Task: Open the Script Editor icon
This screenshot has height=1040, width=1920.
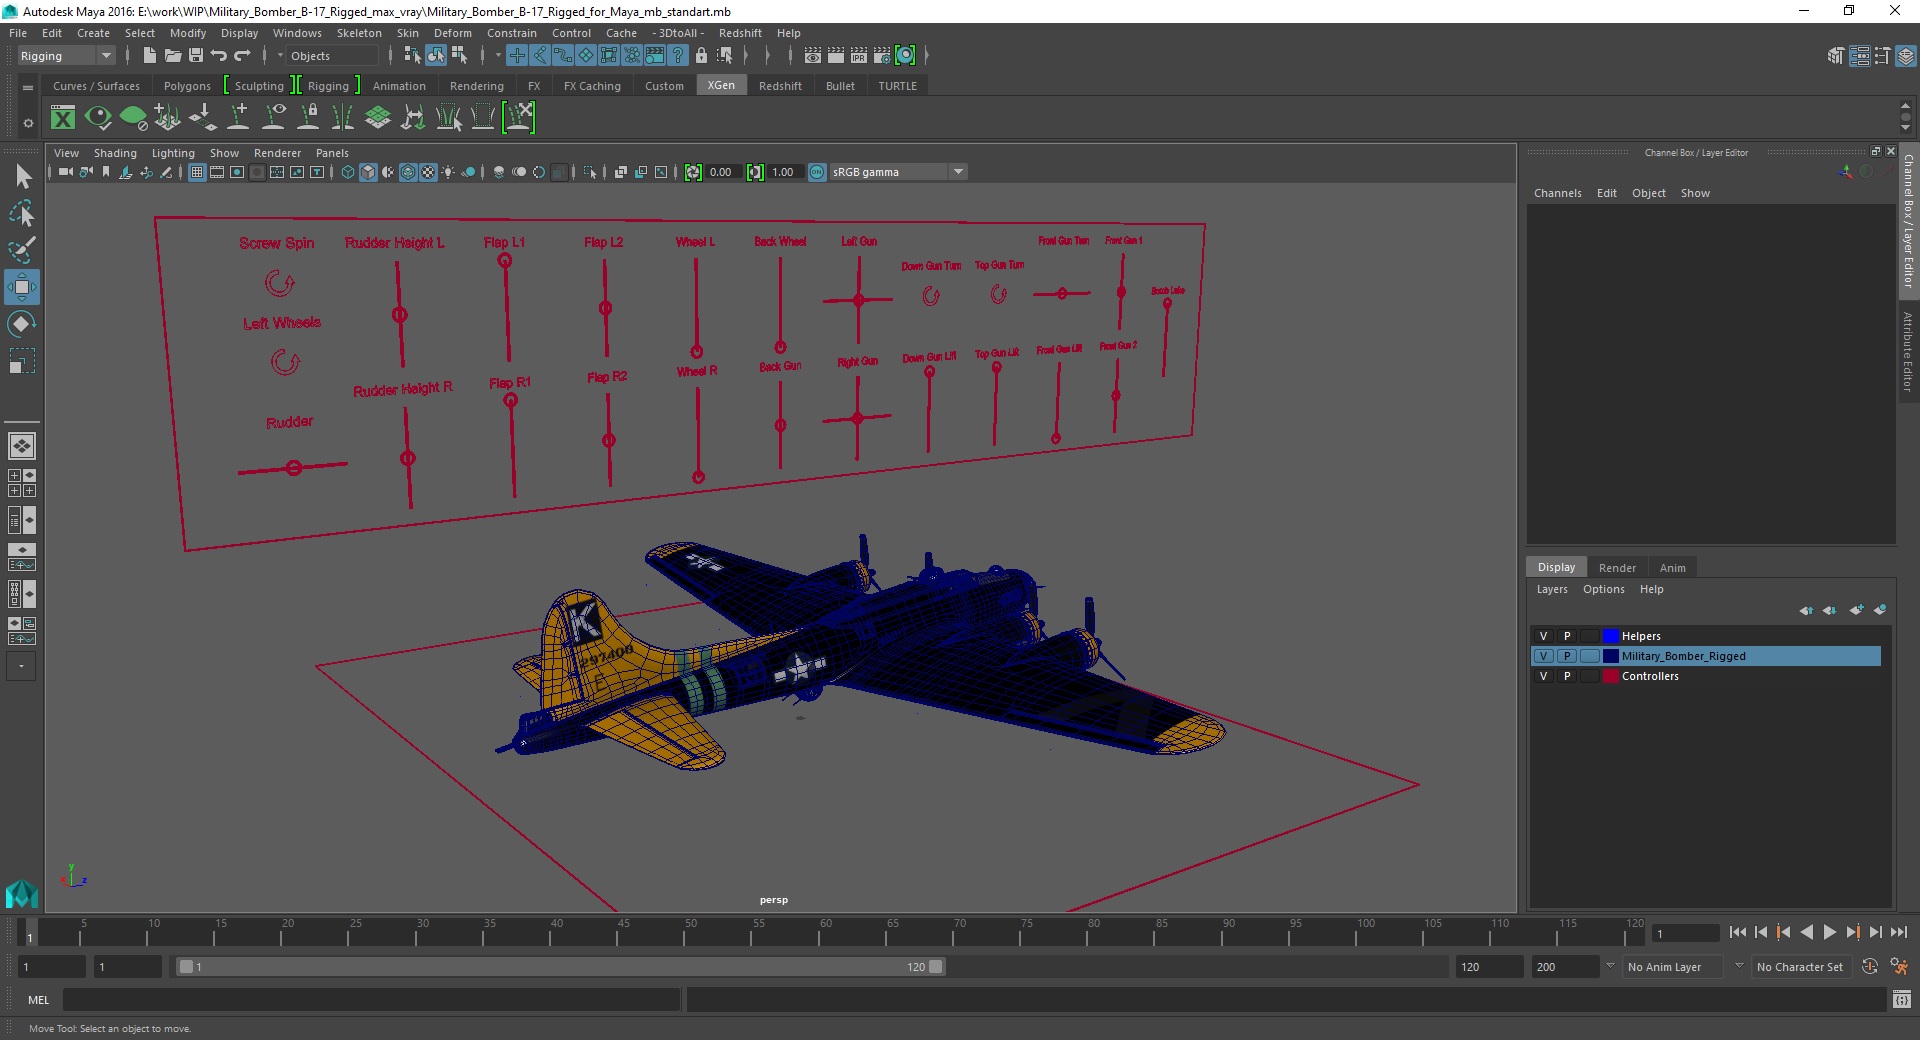Action: pos(1901,999)
